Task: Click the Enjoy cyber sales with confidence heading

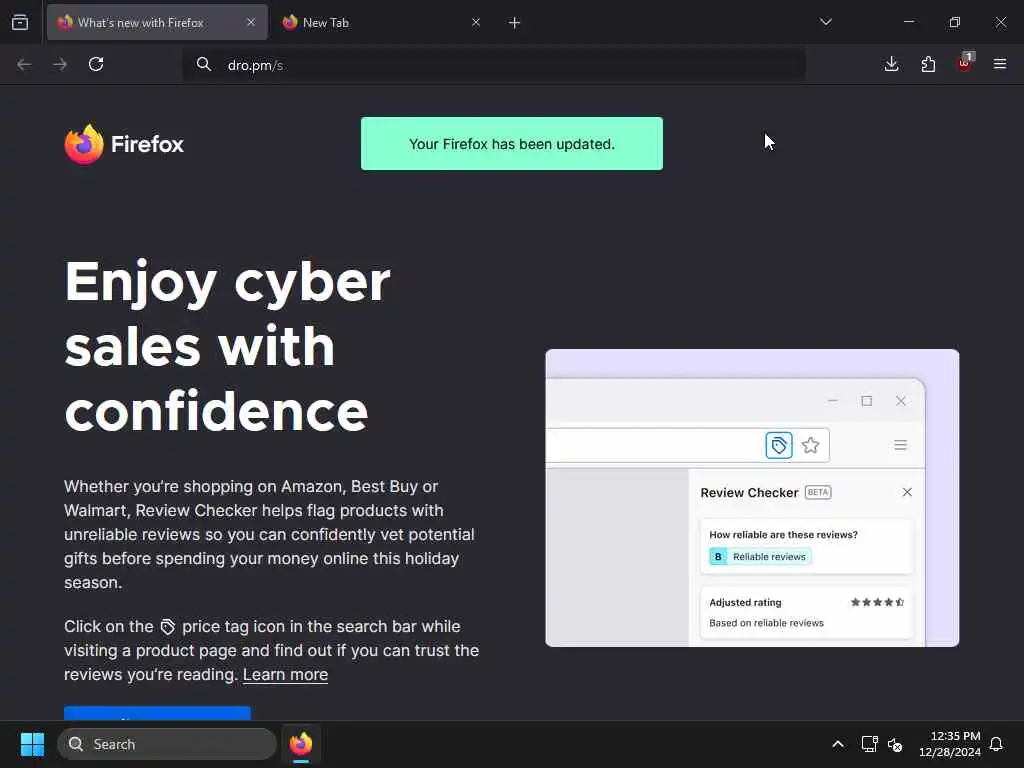Action: tap(227, 346)
